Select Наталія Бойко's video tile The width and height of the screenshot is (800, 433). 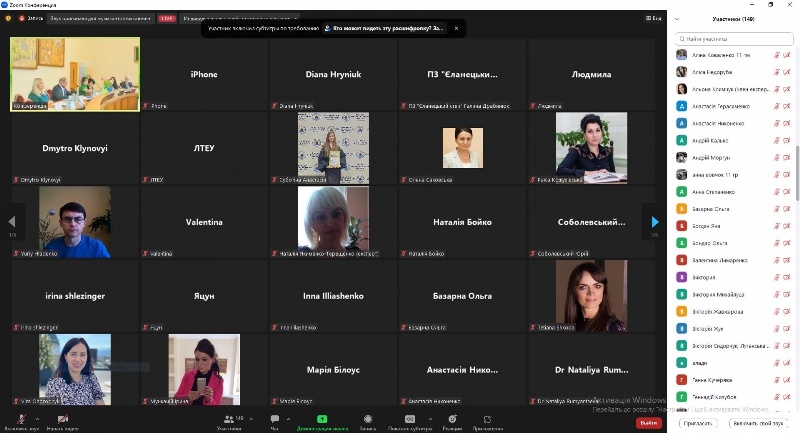462,222
